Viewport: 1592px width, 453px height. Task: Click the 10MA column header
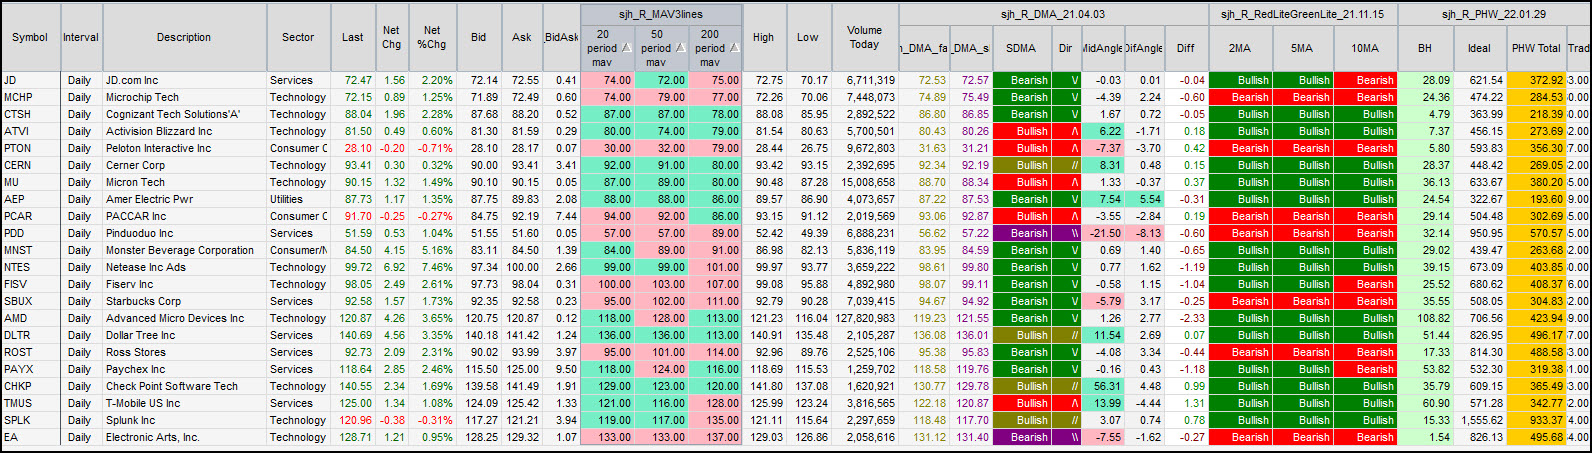point(1365,48)
